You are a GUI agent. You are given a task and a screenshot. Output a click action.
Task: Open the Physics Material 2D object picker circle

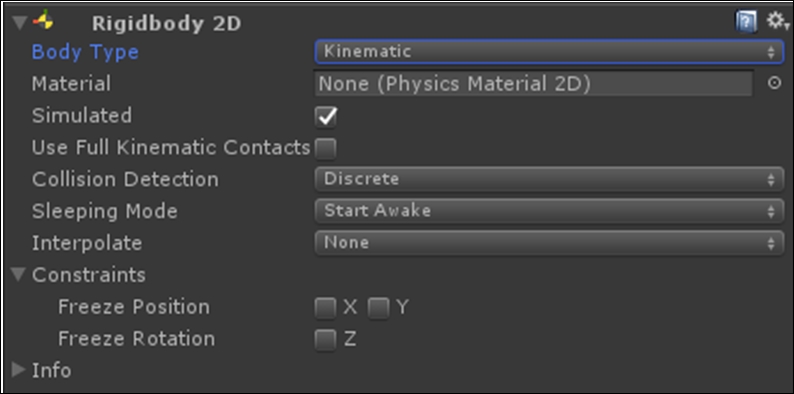click(774, 84)
